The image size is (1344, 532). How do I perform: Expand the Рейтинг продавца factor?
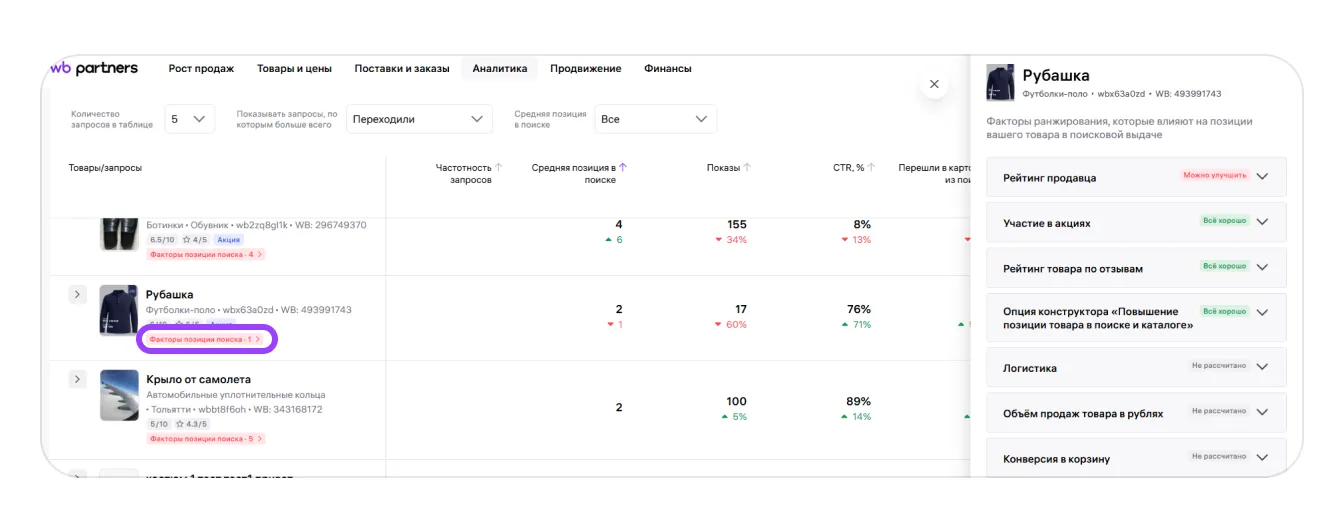coord(1262,177)
